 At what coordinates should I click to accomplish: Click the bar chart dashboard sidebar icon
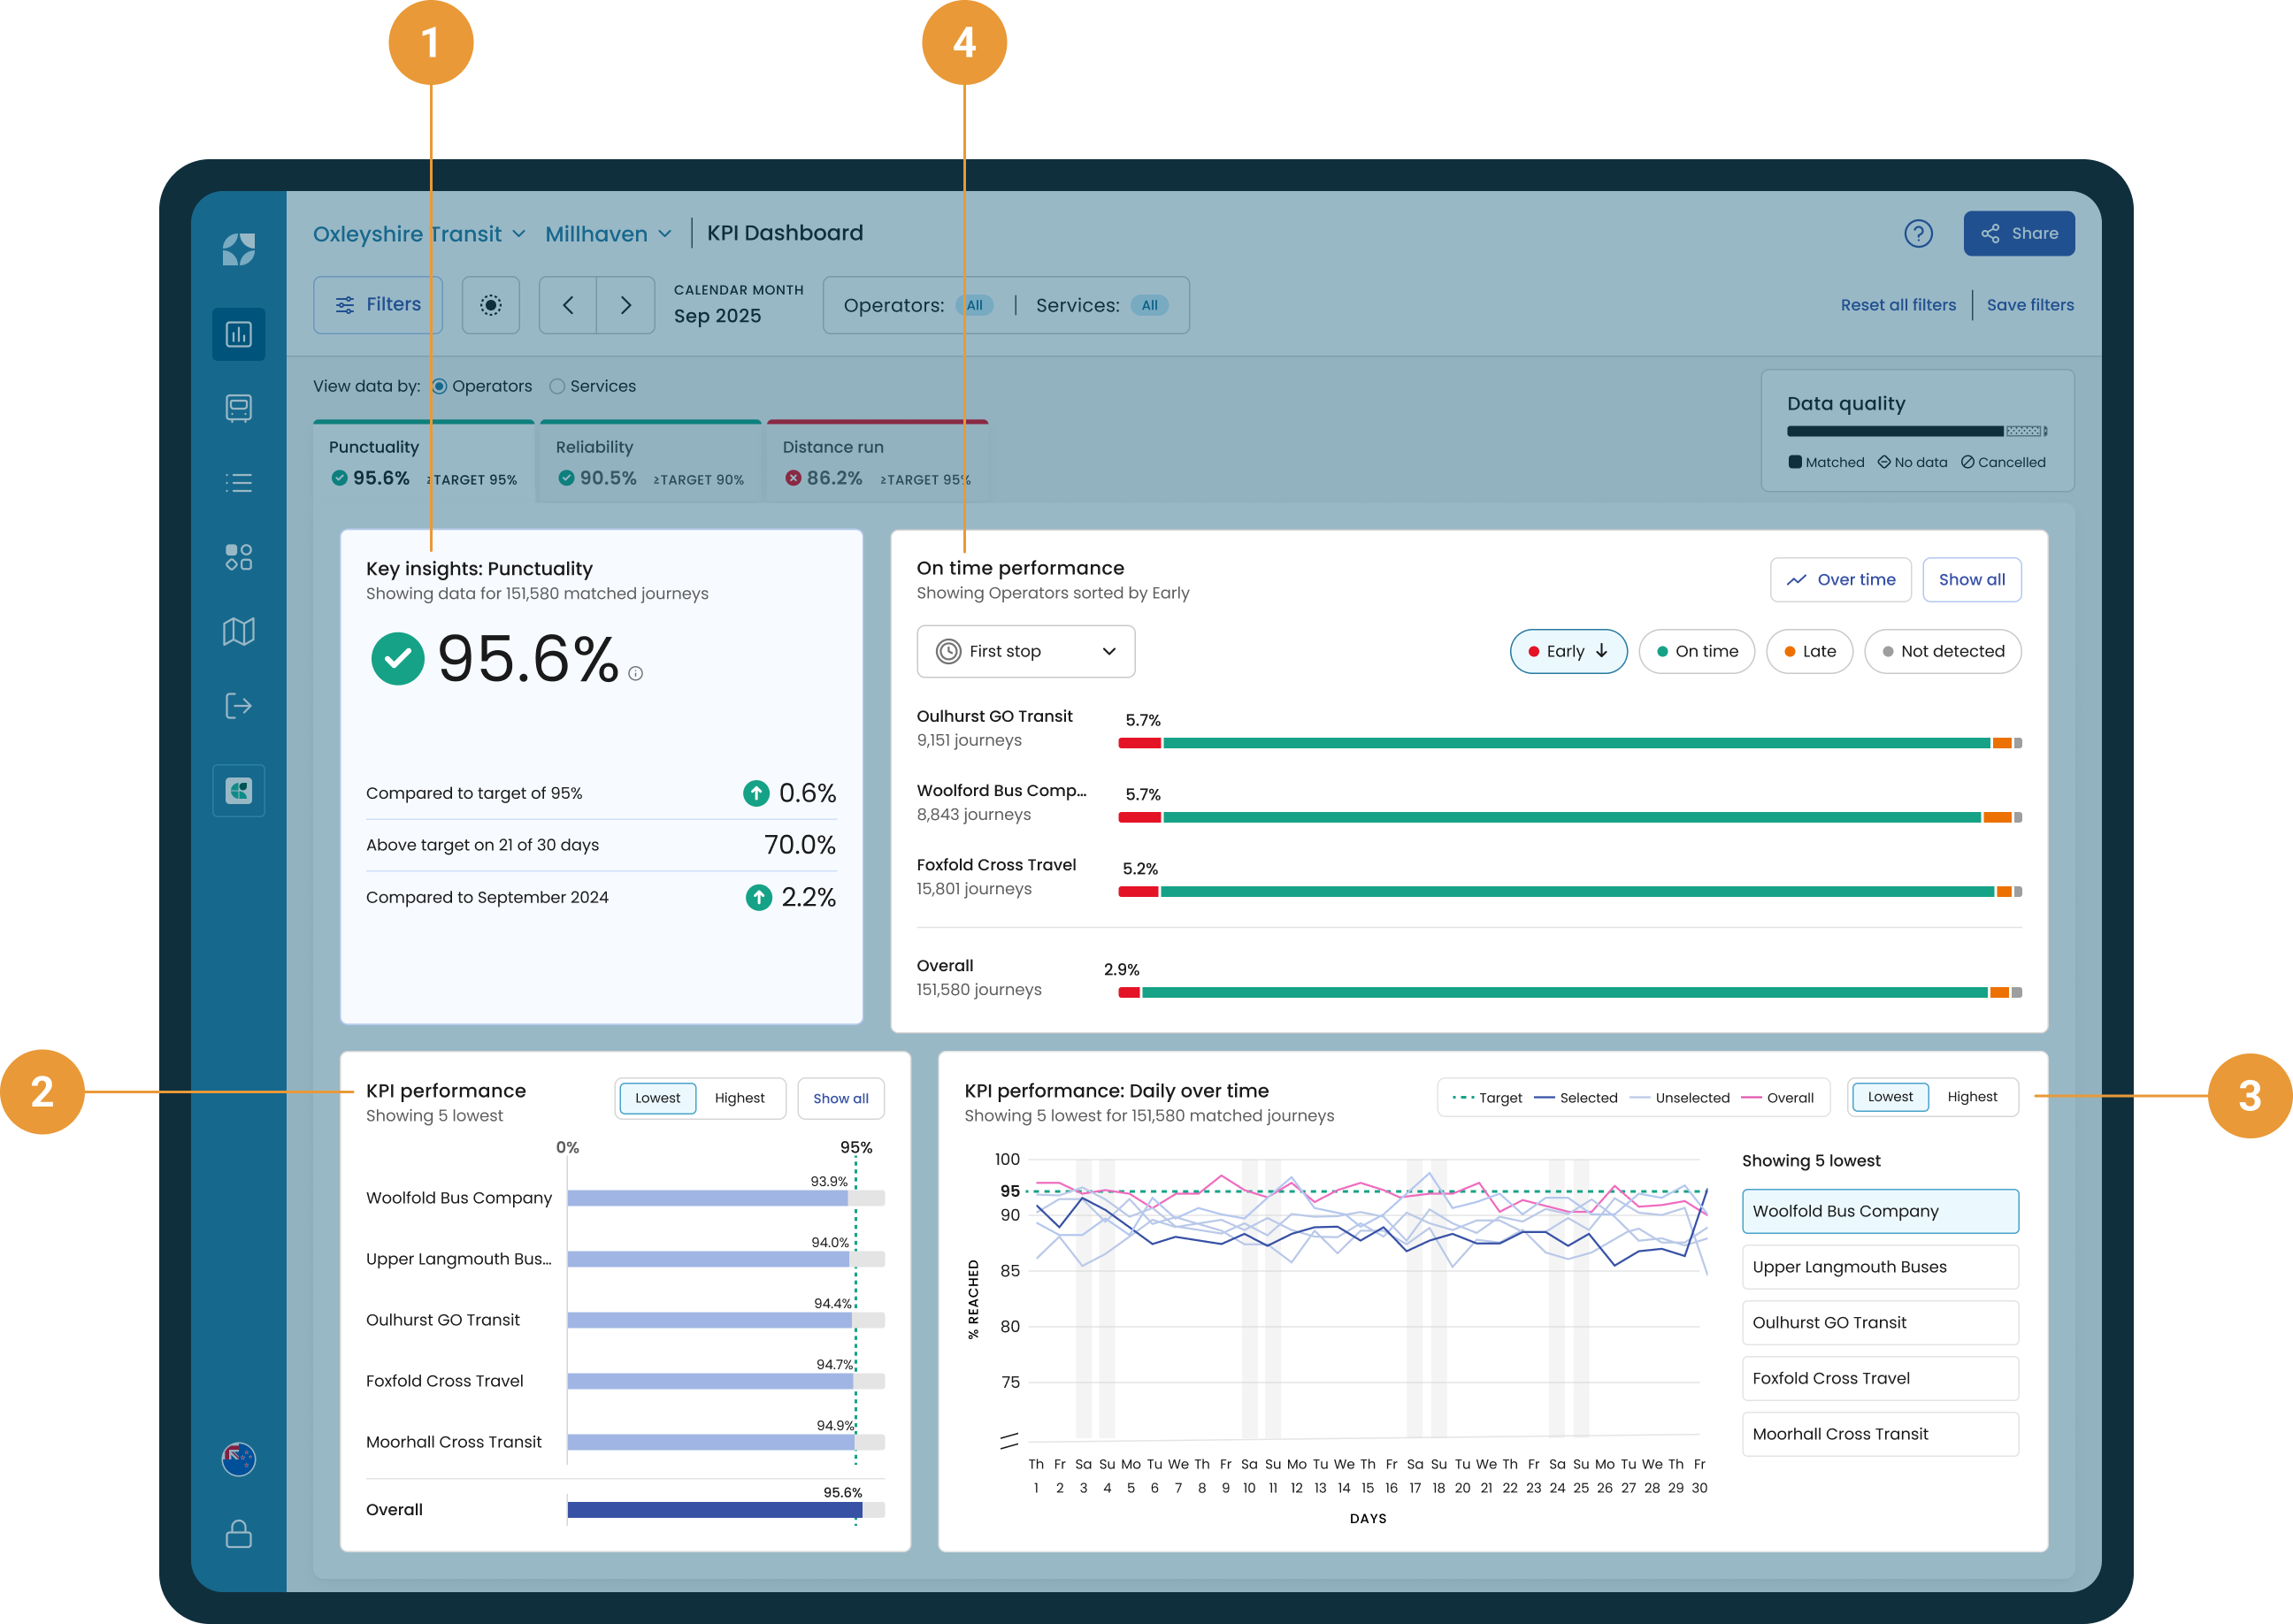238,334
